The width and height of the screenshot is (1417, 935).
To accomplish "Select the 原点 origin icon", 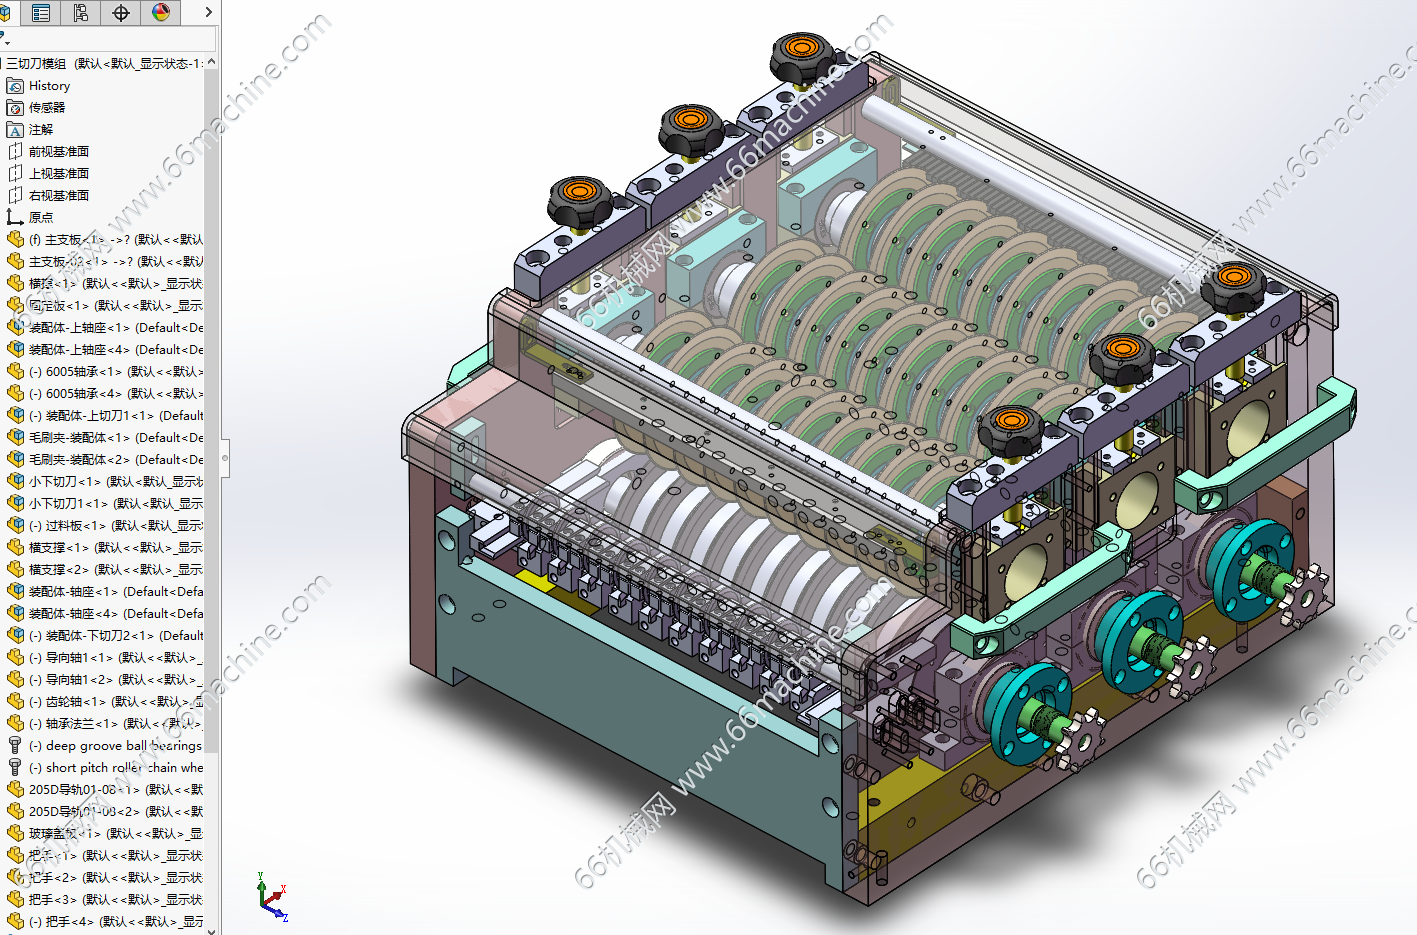I will 15,217.
